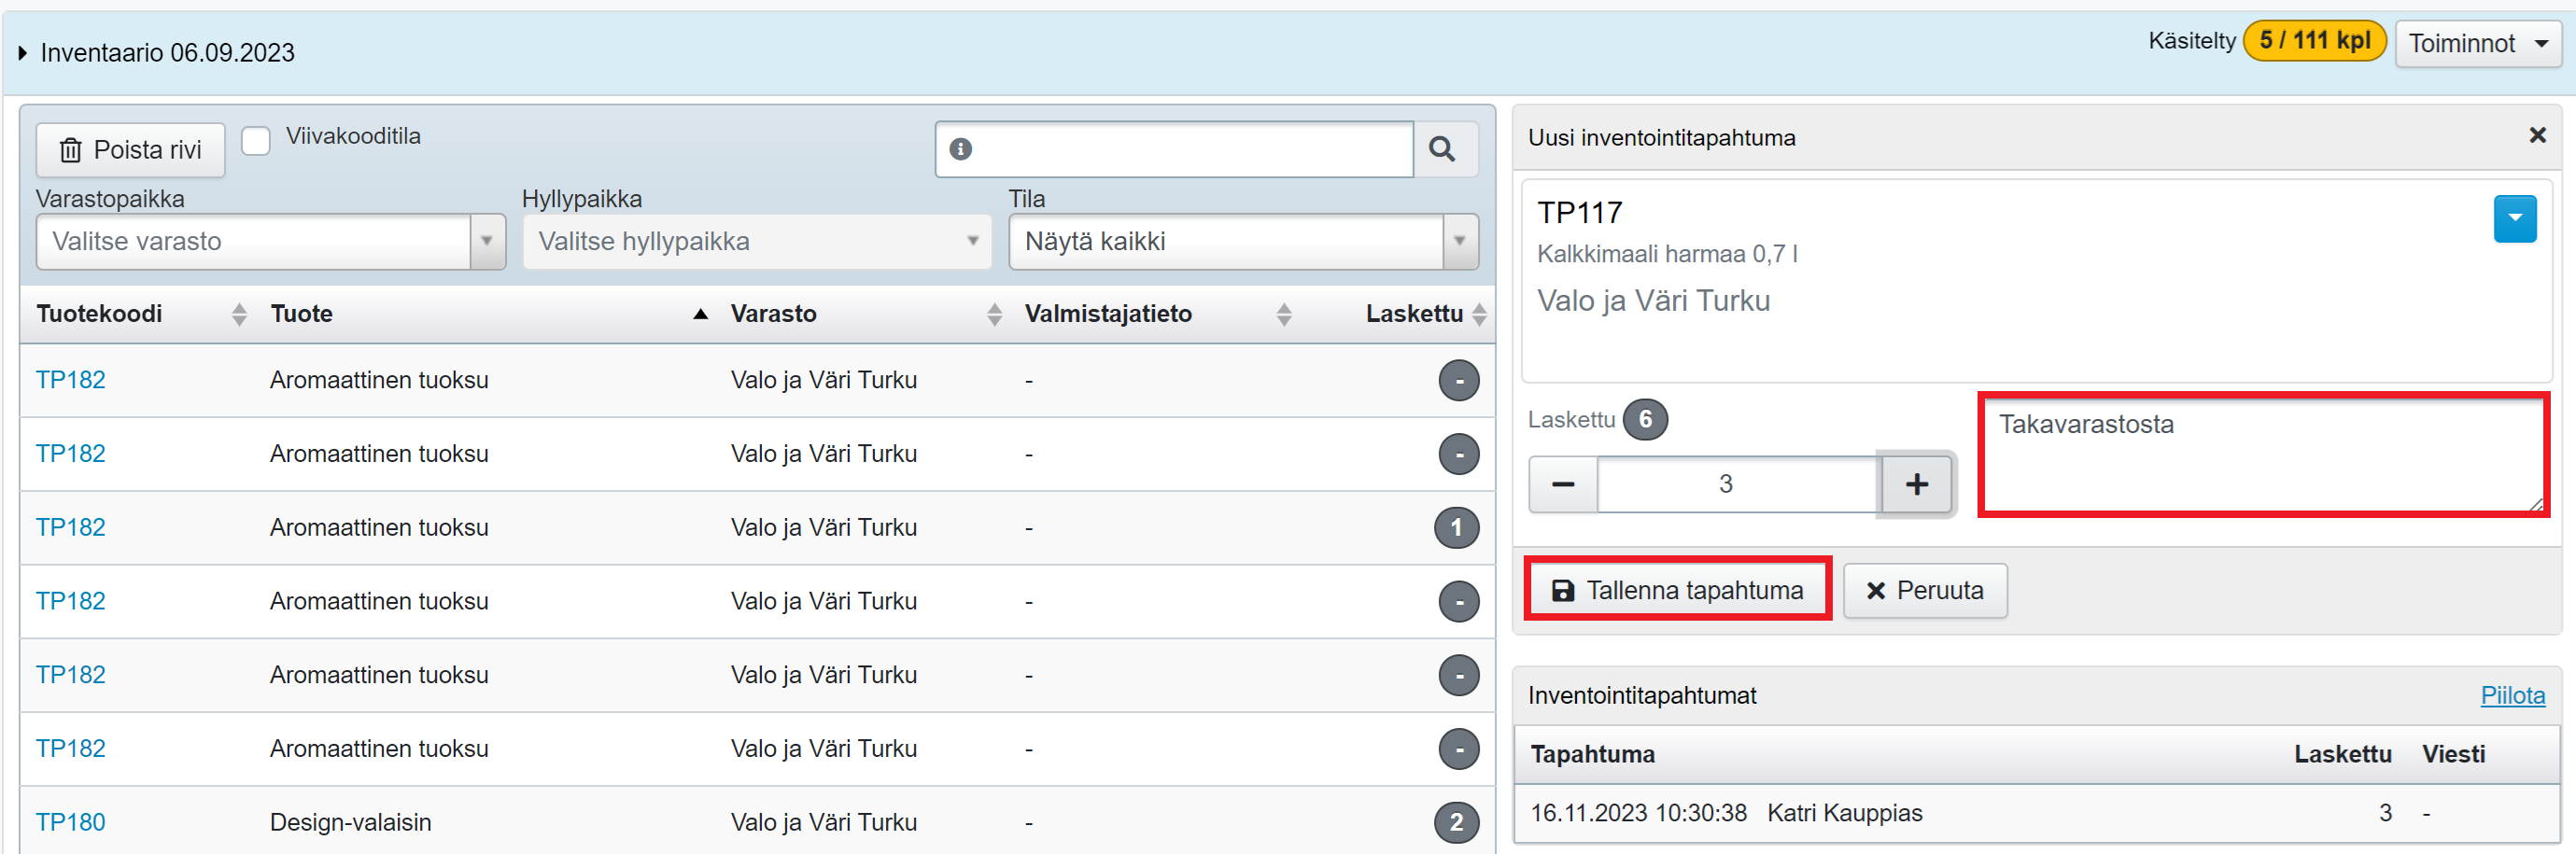Image resolution: width=2576 pixels, height=854 pixels.
Task: Open the Varastopaikka warehouse dropdown
Action: coord(270,242)
